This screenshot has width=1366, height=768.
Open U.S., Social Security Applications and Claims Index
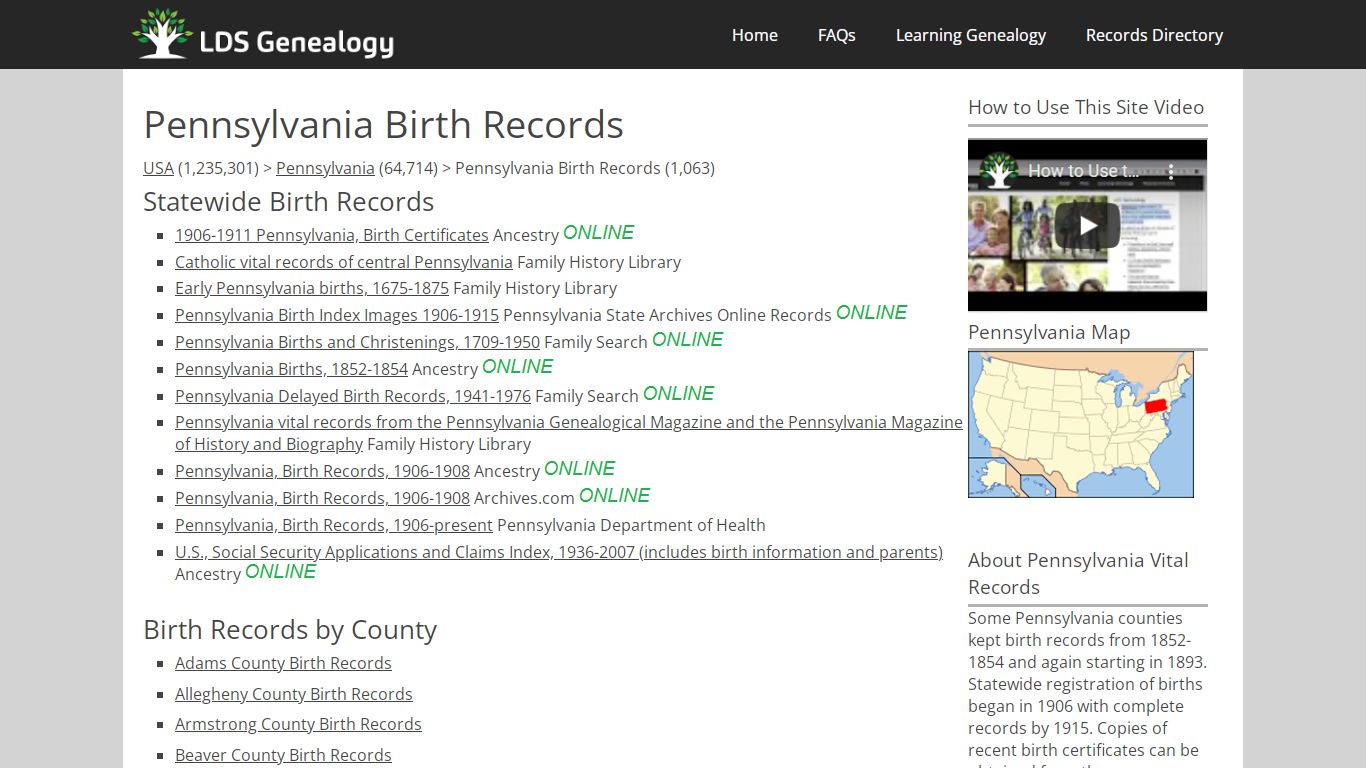[559, 552]
